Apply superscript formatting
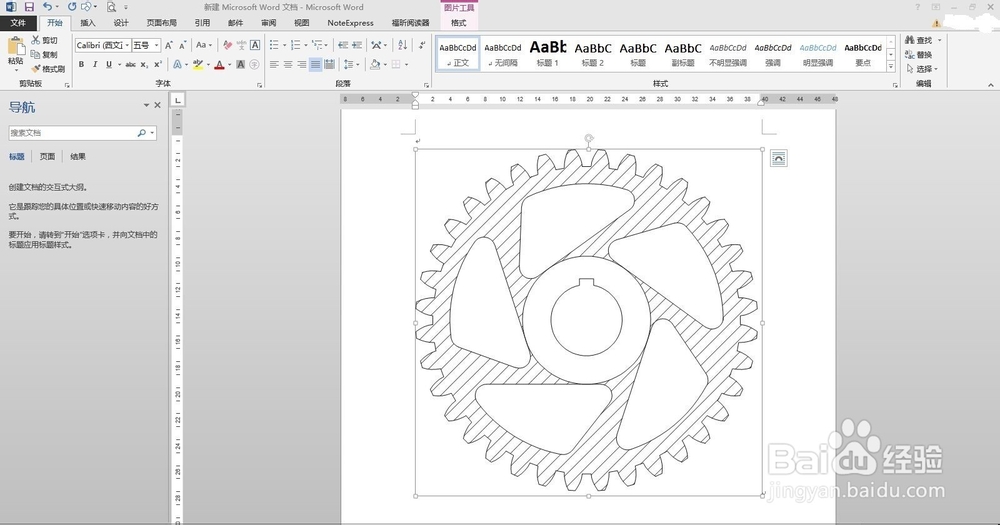 click(158, 64)
